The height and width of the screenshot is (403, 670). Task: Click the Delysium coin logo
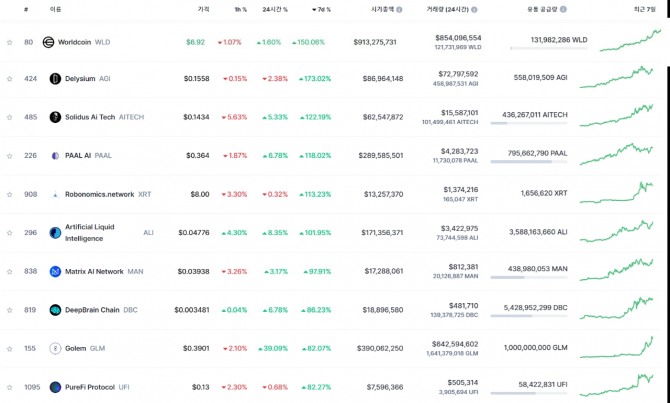[55, 78]
